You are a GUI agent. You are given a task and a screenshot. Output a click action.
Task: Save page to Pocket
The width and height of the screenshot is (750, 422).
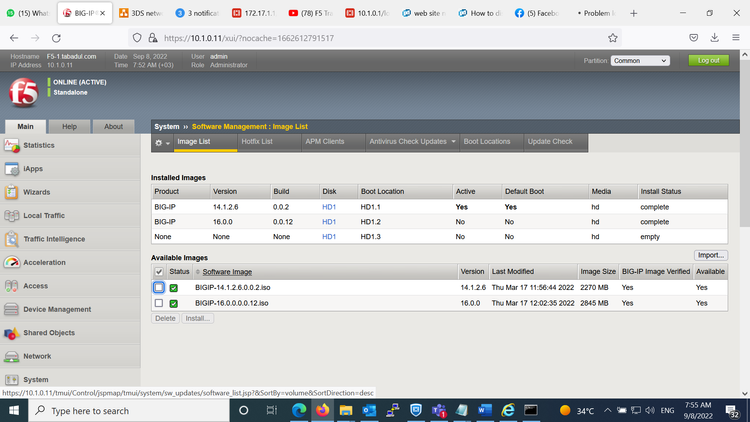pyautogui.click(x=694, y=38)
